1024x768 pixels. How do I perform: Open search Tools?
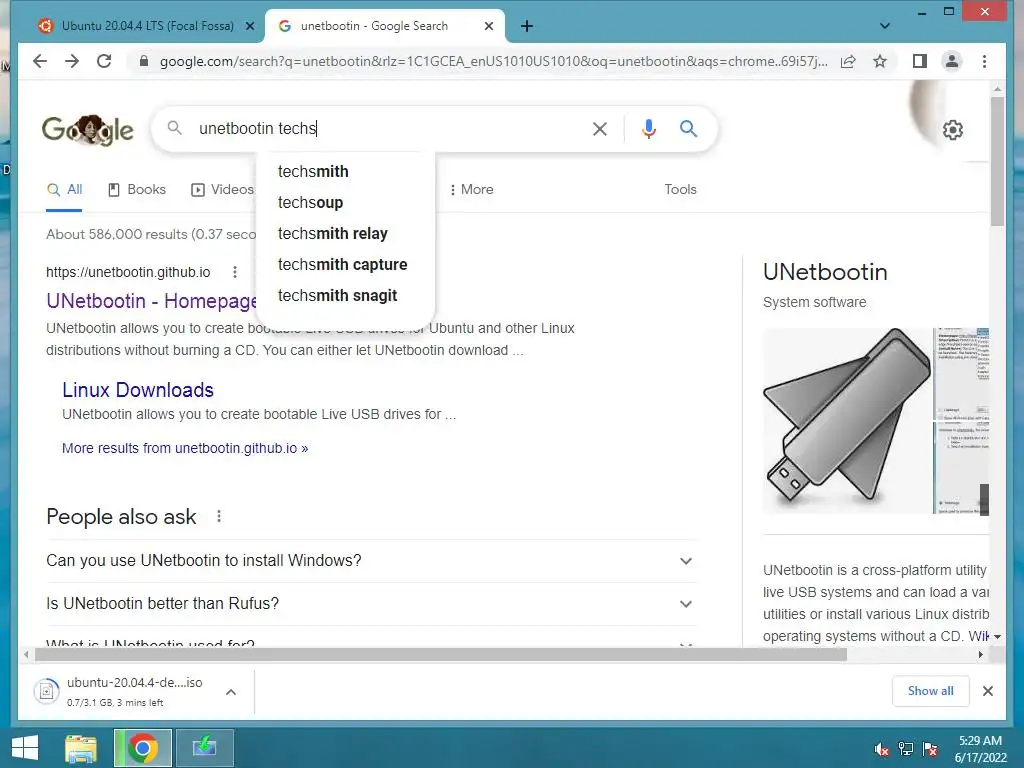pyautogui.click(x=680, y=189)
